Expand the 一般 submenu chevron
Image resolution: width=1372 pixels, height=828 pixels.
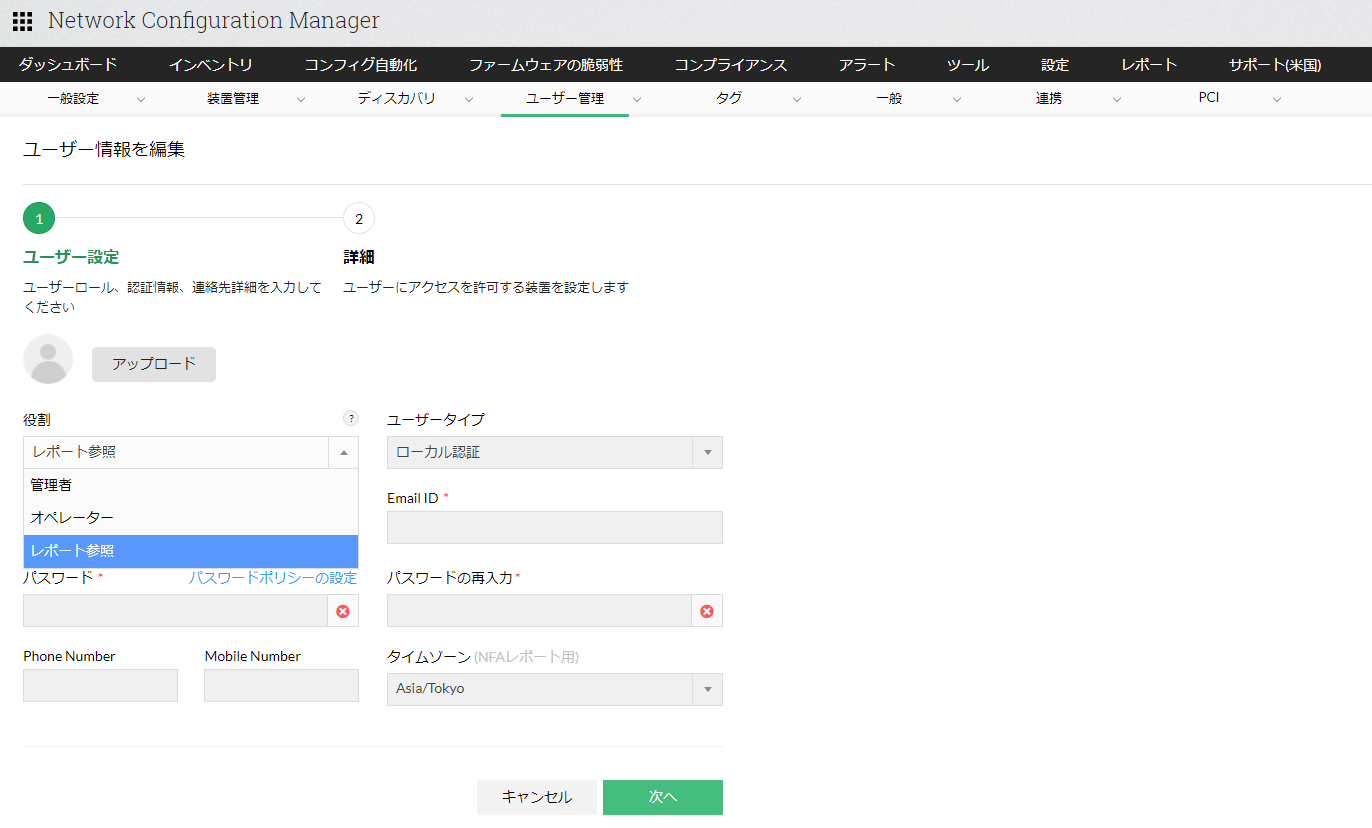(x=957, y=99)
